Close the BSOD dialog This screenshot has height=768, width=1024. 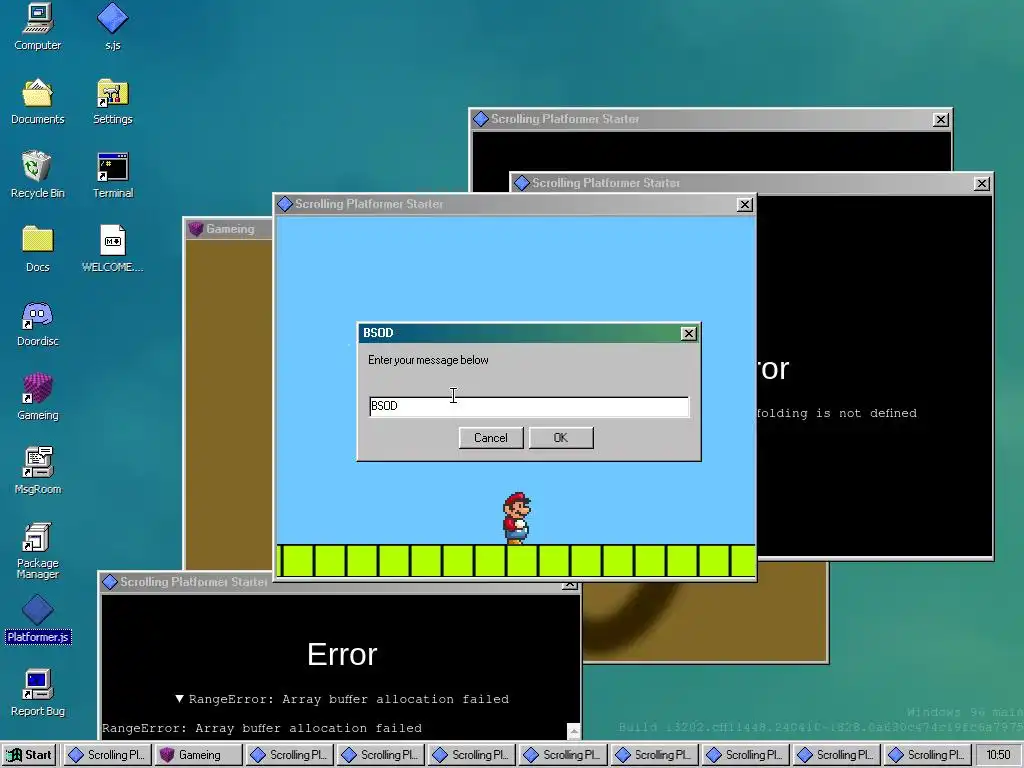688,333
